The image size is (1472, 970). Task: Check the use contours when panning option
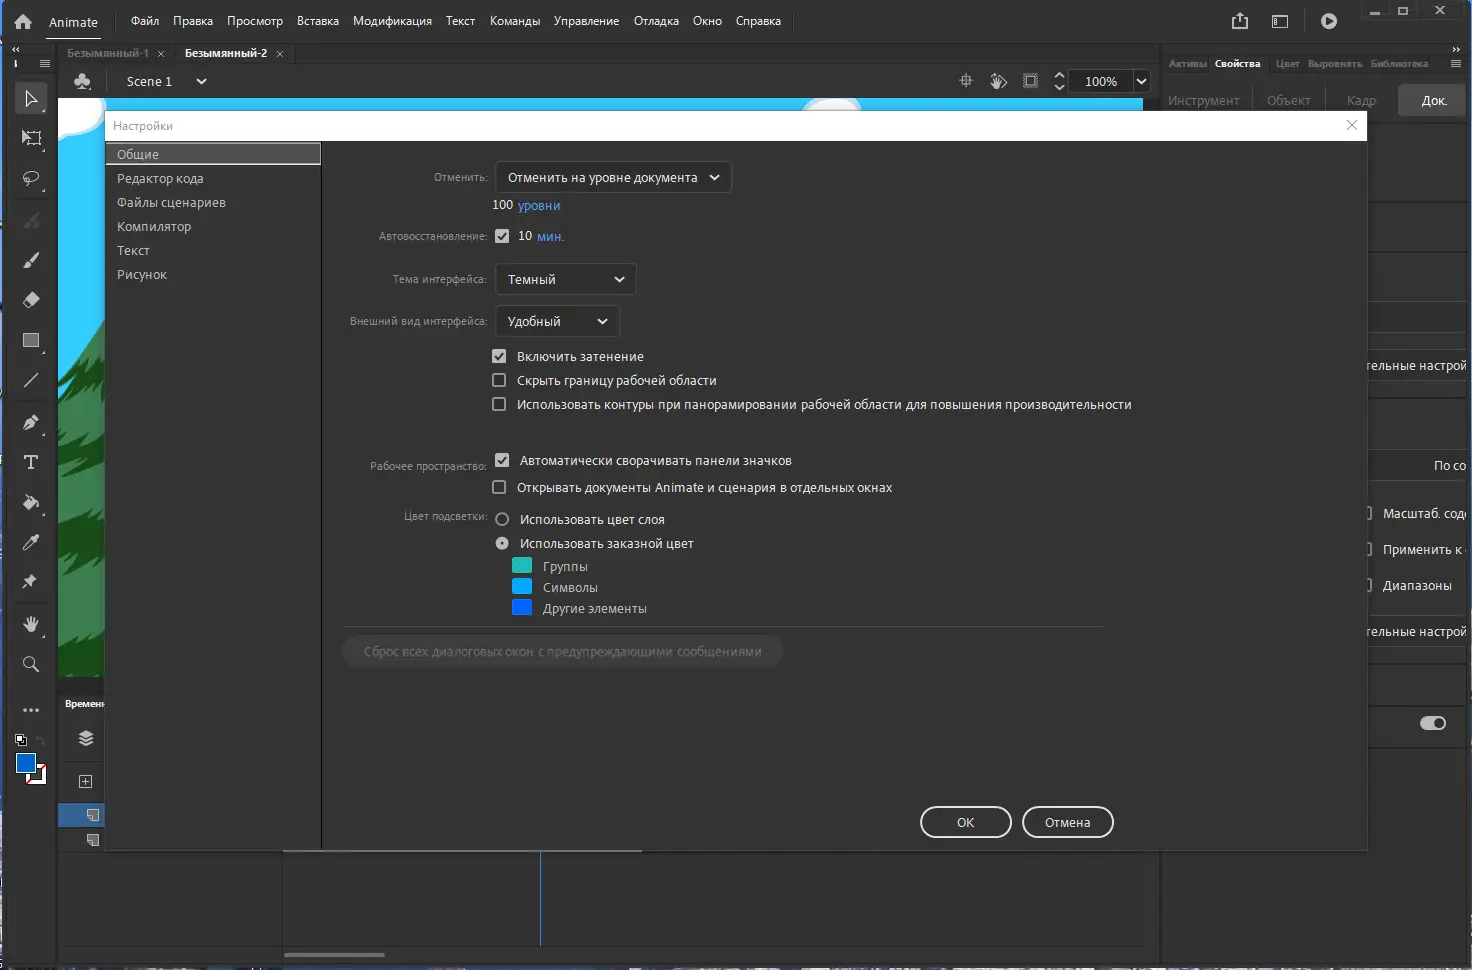pos(499,404)
